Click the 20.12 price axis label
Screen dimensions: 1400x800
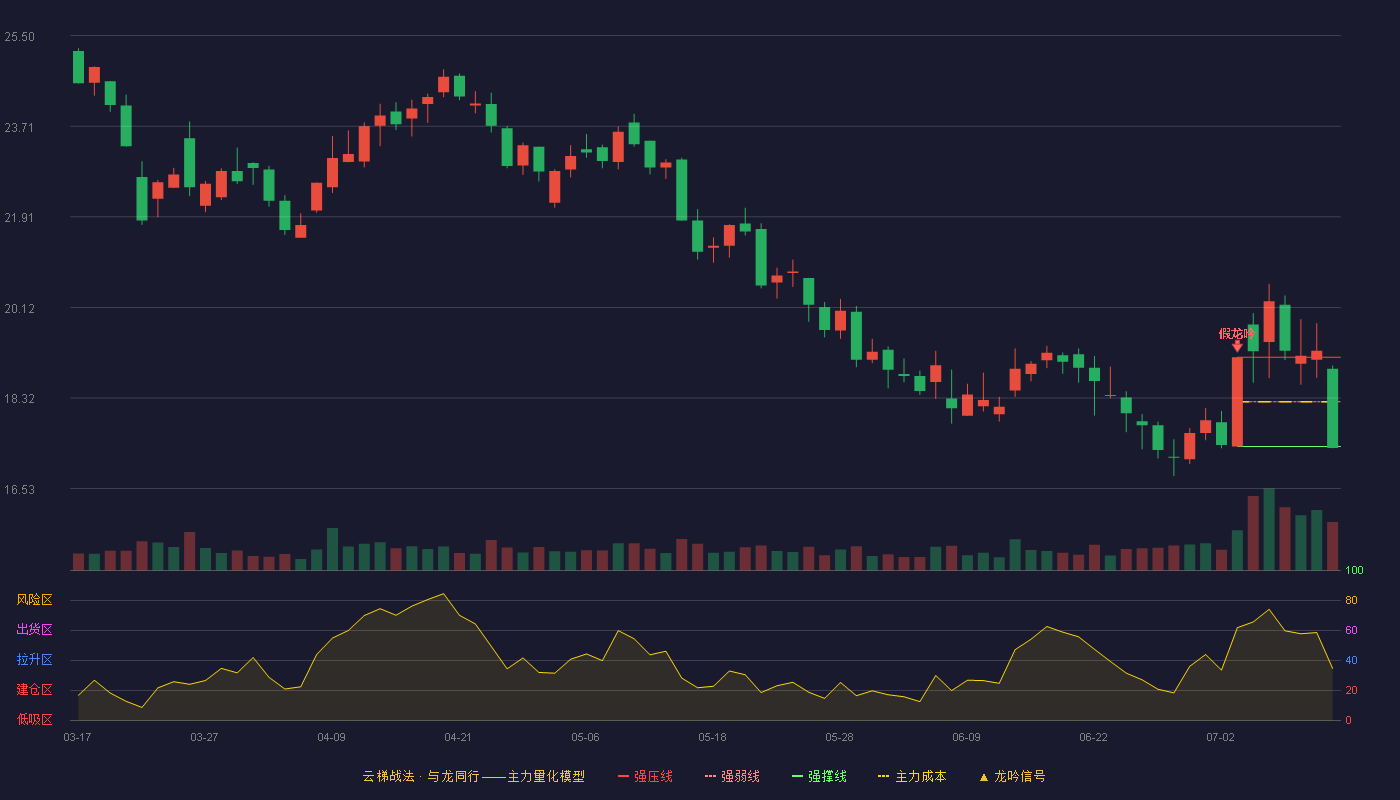(19, 309)
